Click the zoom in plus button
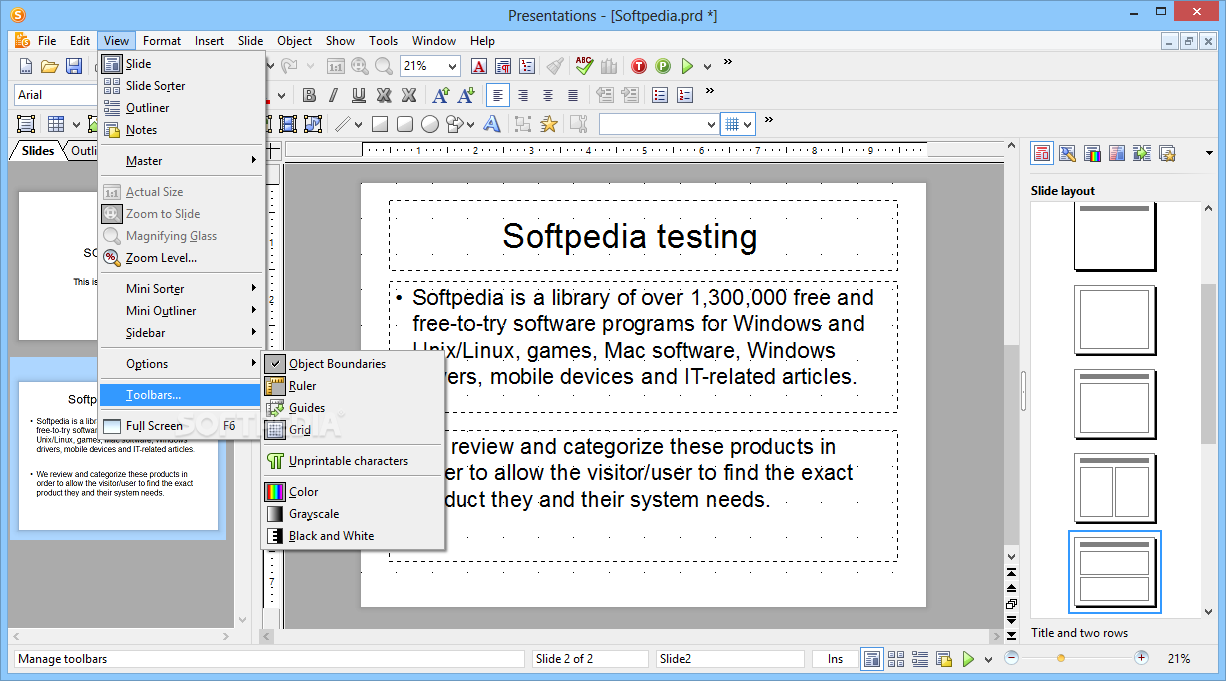This screenshot has width=1226, height=681. coord(1141,658)
